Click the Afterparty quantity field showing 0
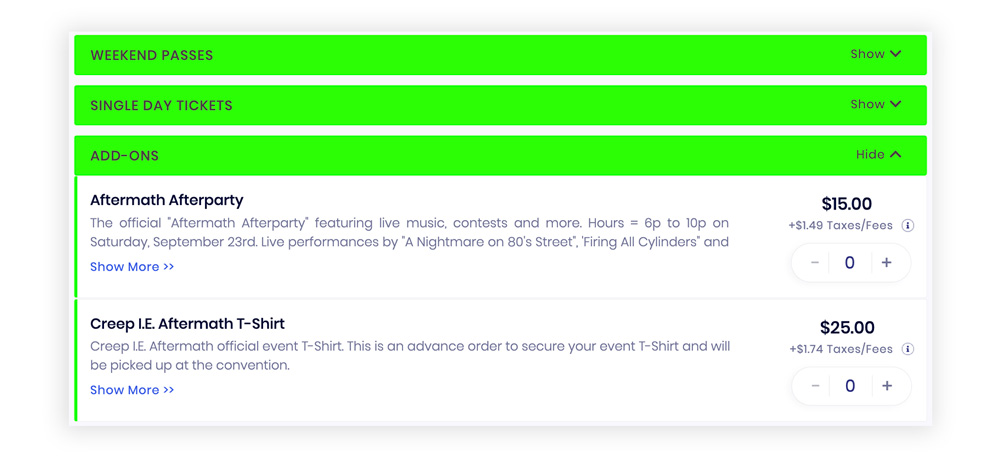Image resolution: width=1000 pixels, height=457 pixels. click(849, 263)
